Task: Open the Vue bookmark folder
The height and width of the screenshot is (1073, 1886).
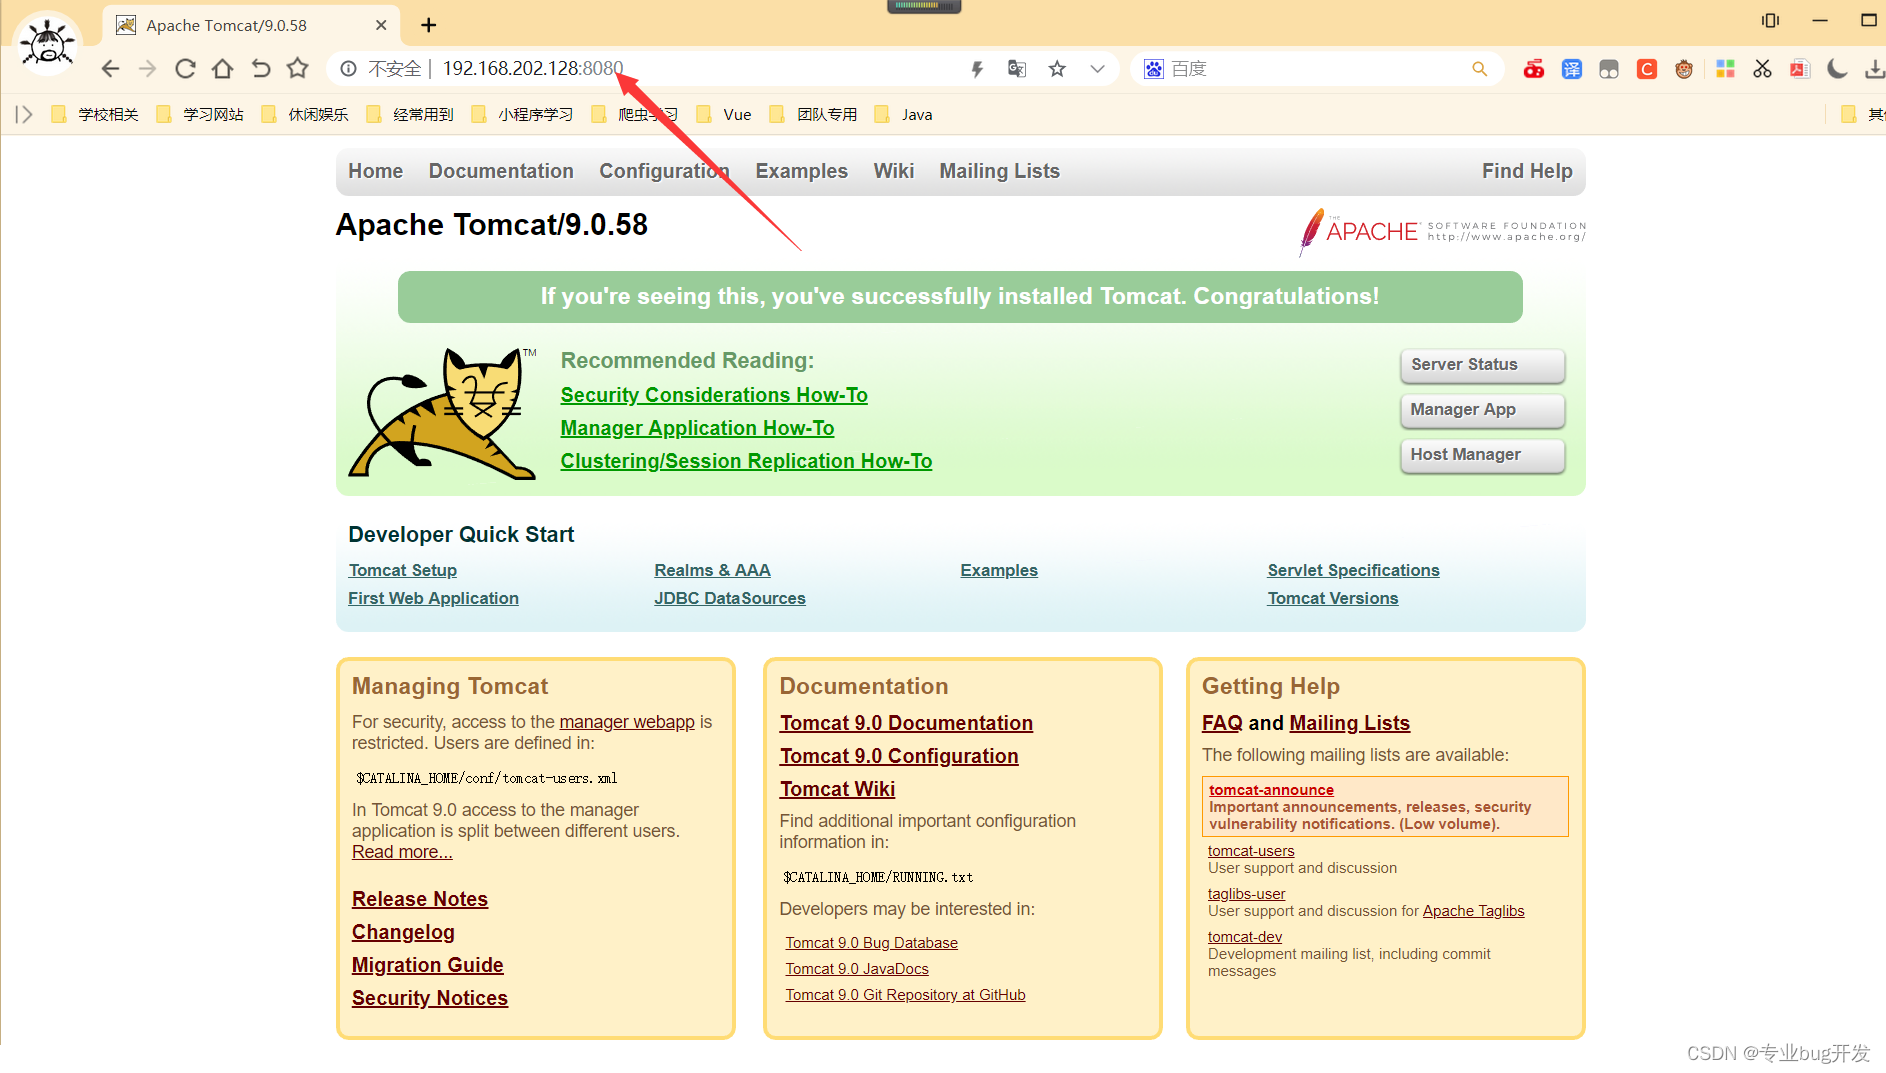Action: click(x=724, y=114)
